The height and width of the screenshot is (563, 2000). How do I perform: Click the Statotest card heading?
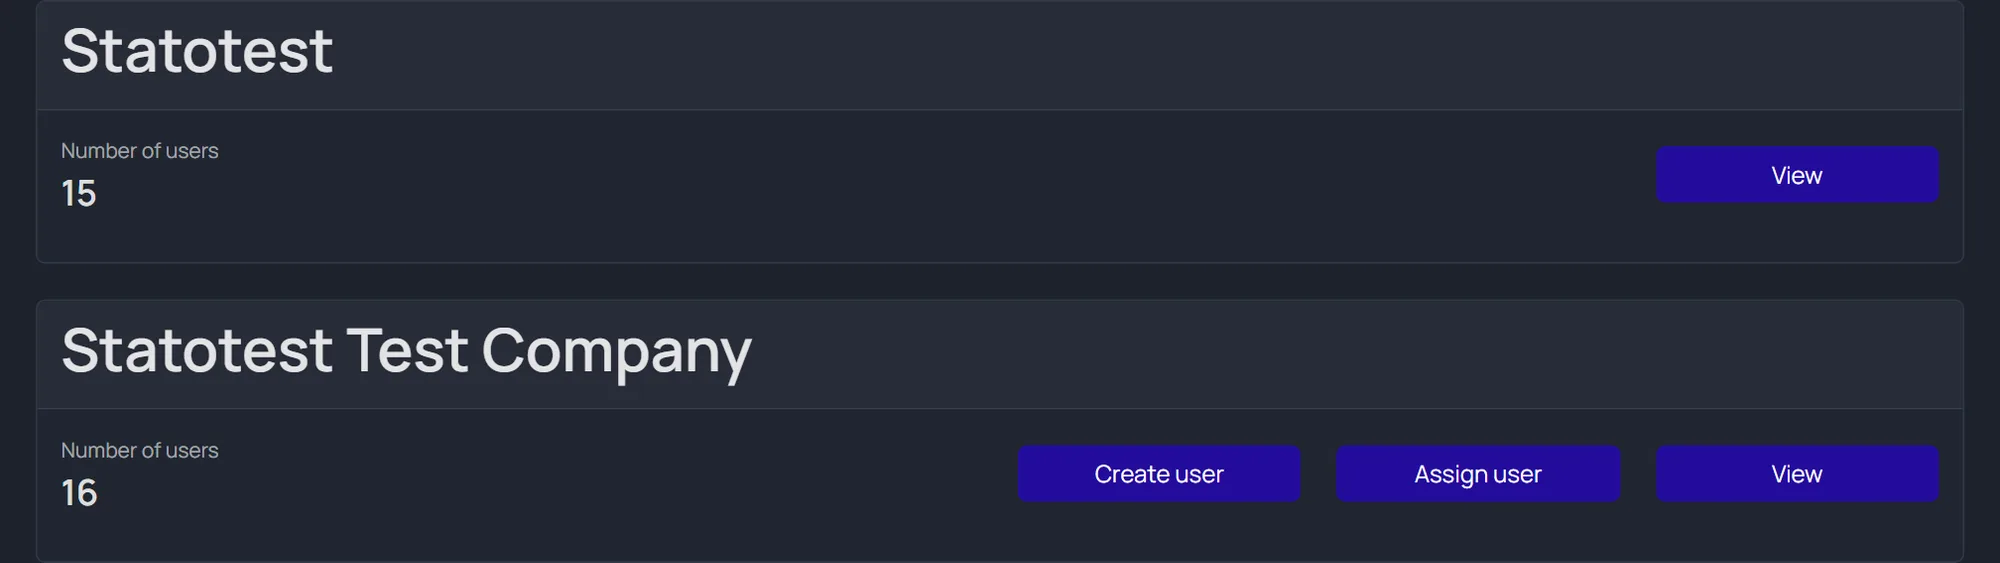coord(197,51)
